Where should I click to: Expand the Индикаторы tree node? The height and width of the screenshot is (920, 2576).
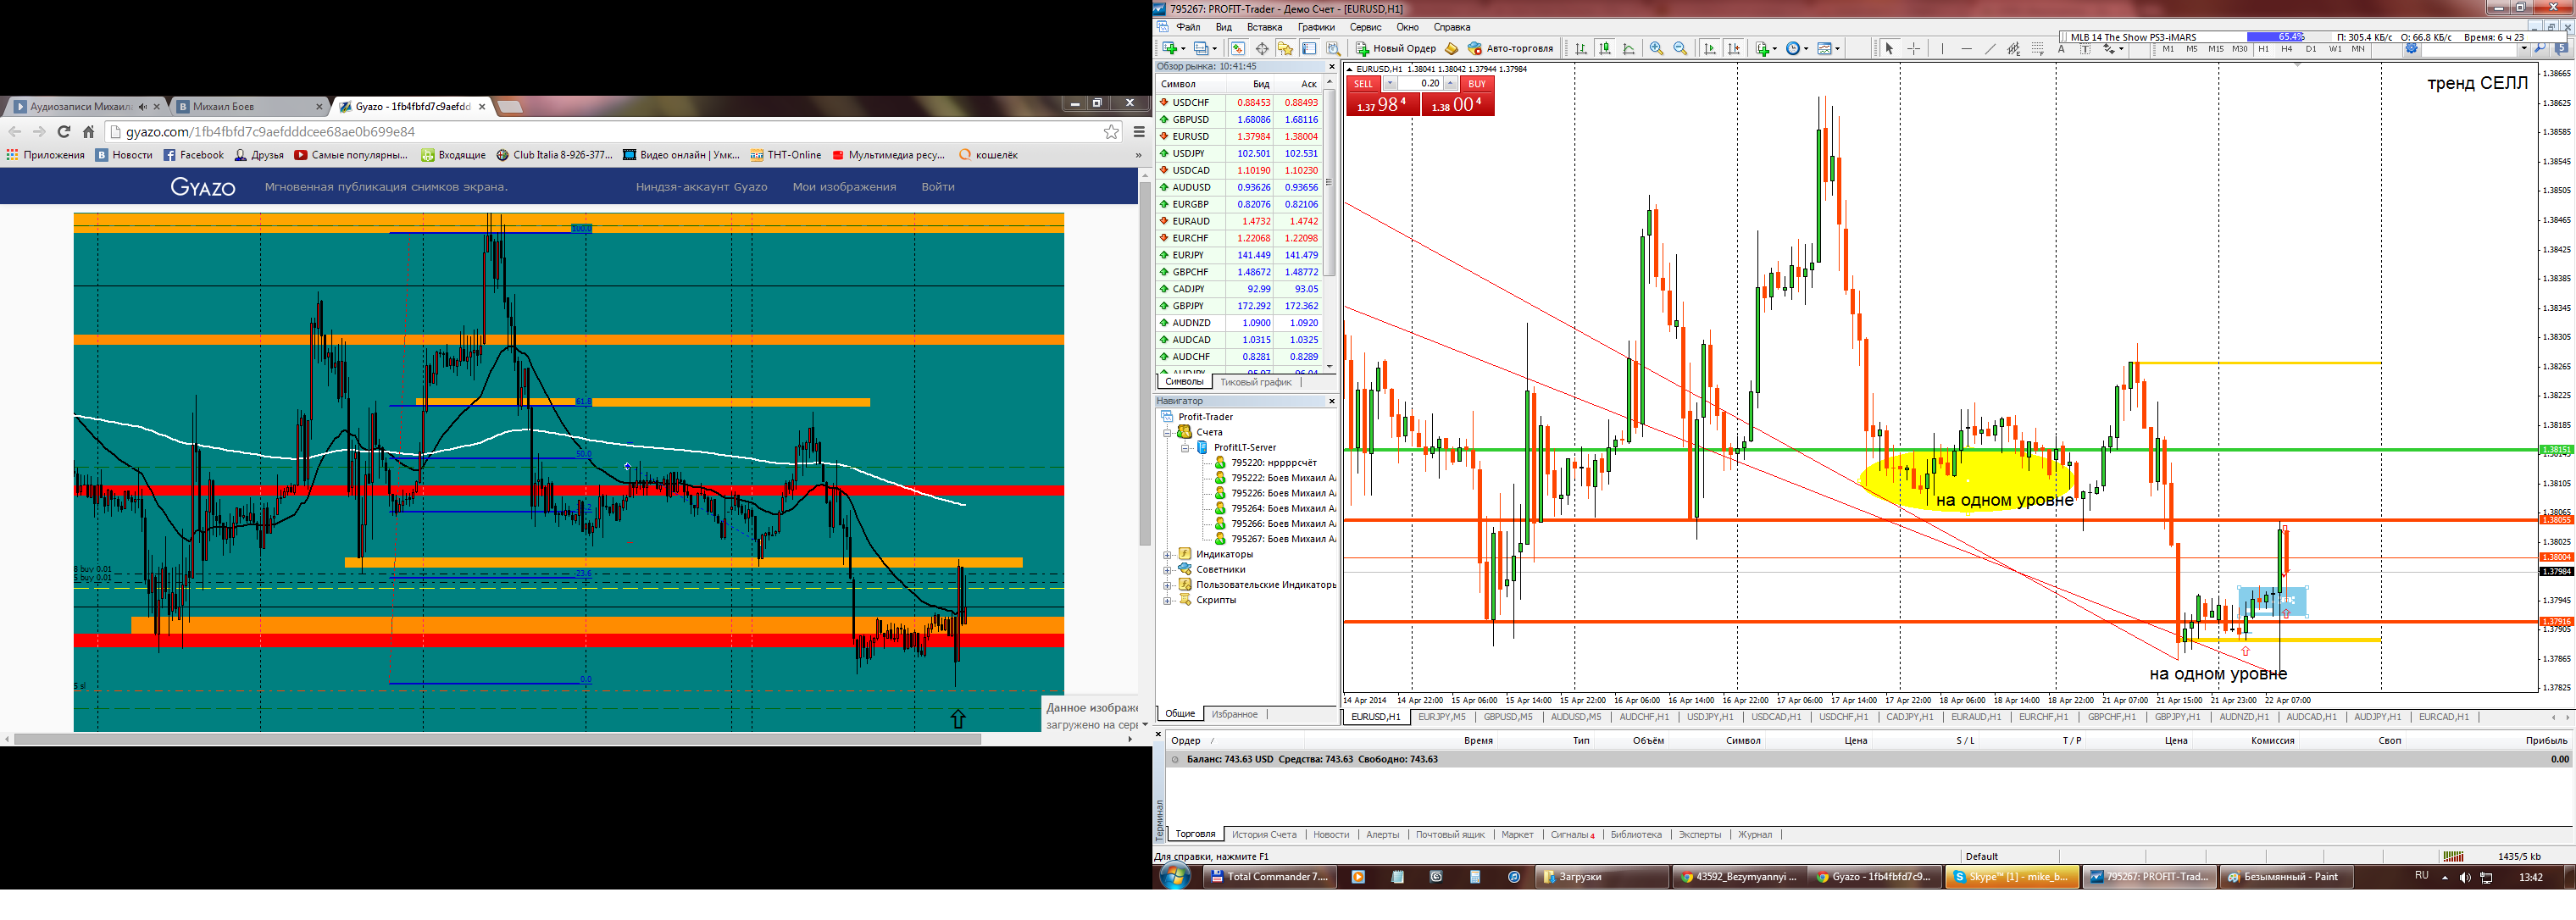[1167, 555]
